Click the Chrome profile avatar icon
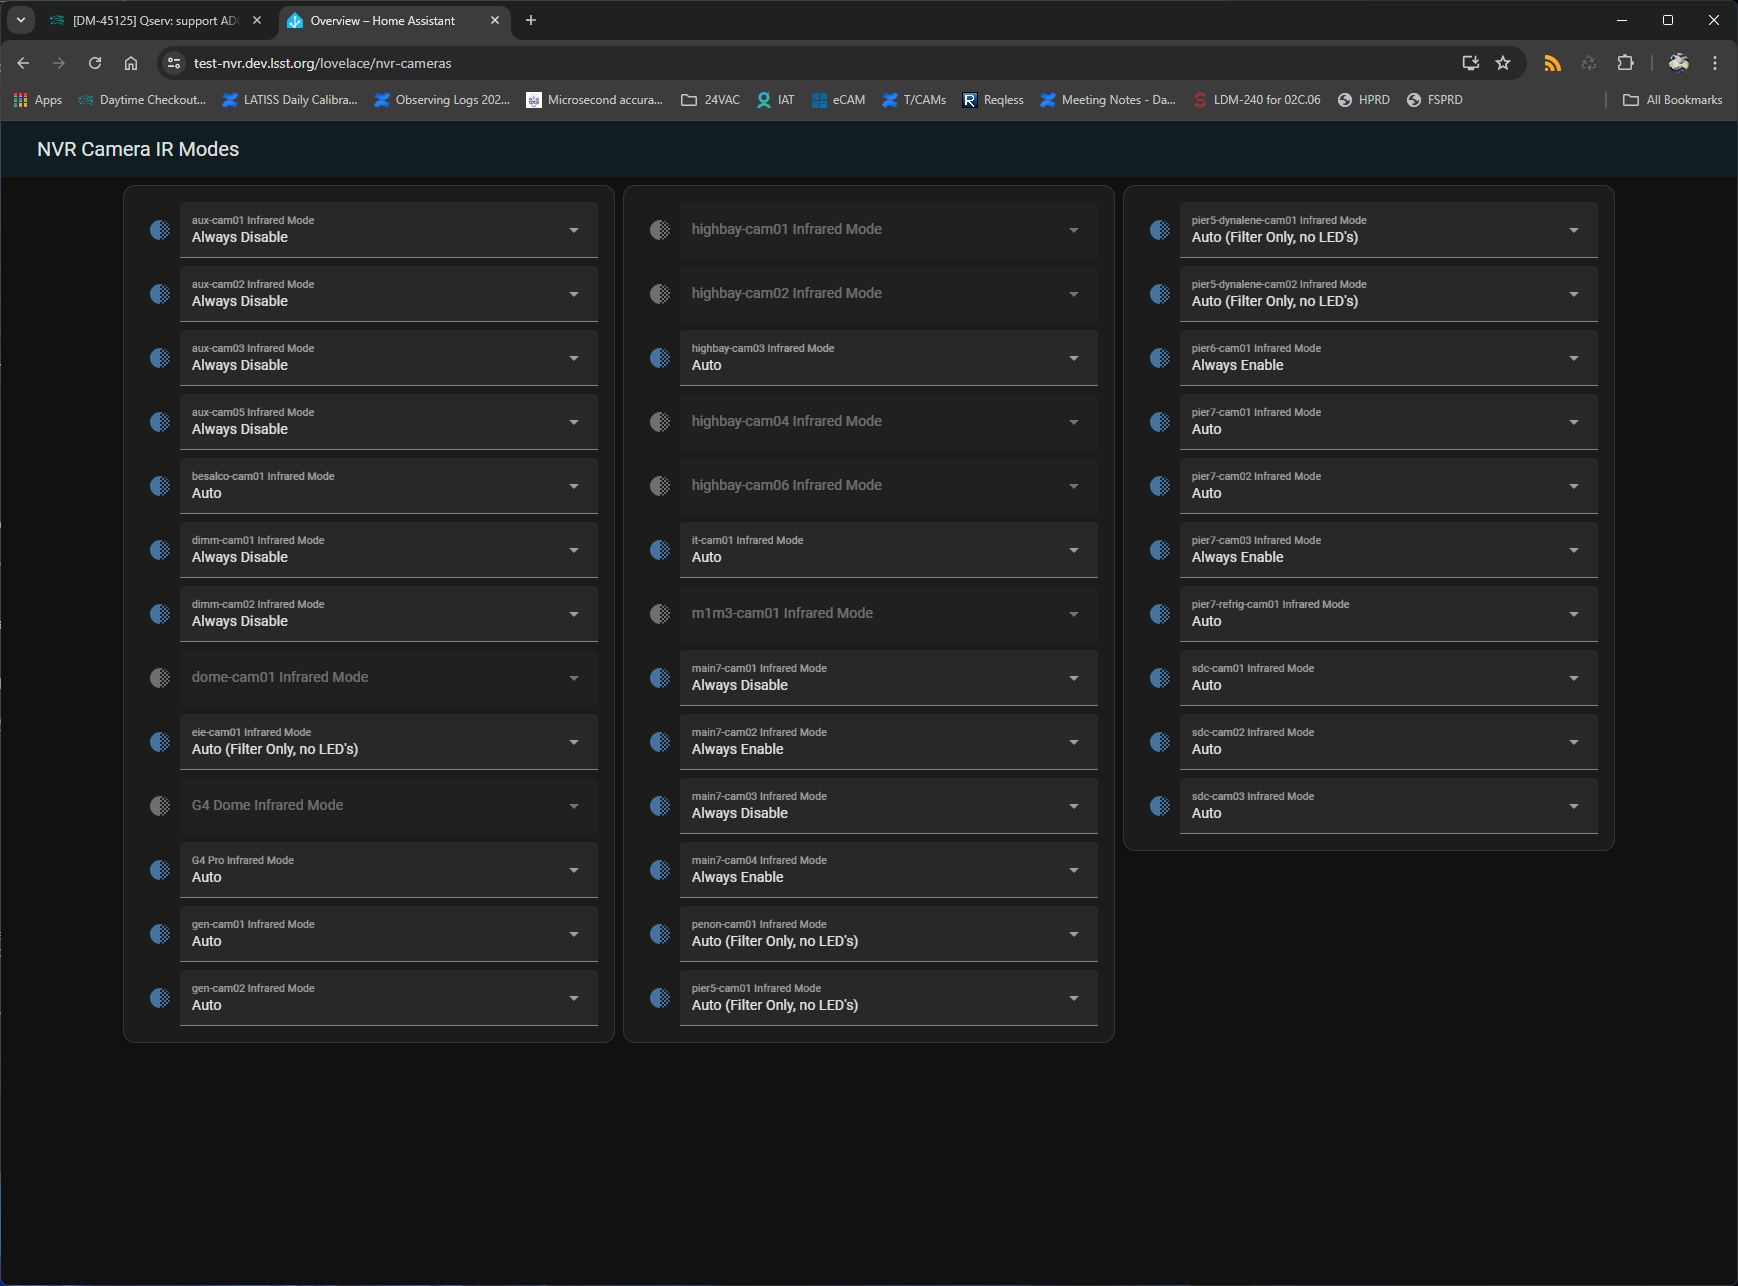This screenshot has width=1738, height=1286. (x=1679, y=63)
